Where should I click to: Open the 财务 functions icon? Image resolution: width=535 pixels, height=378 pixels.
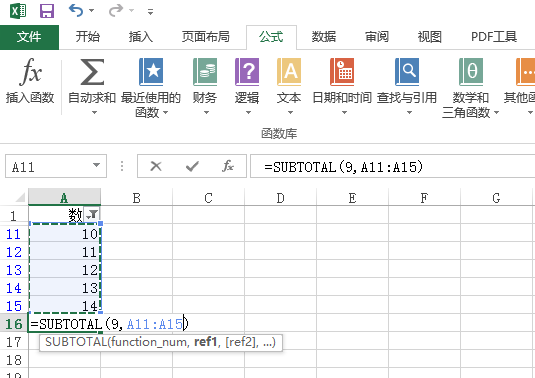(x=205, y=72)
